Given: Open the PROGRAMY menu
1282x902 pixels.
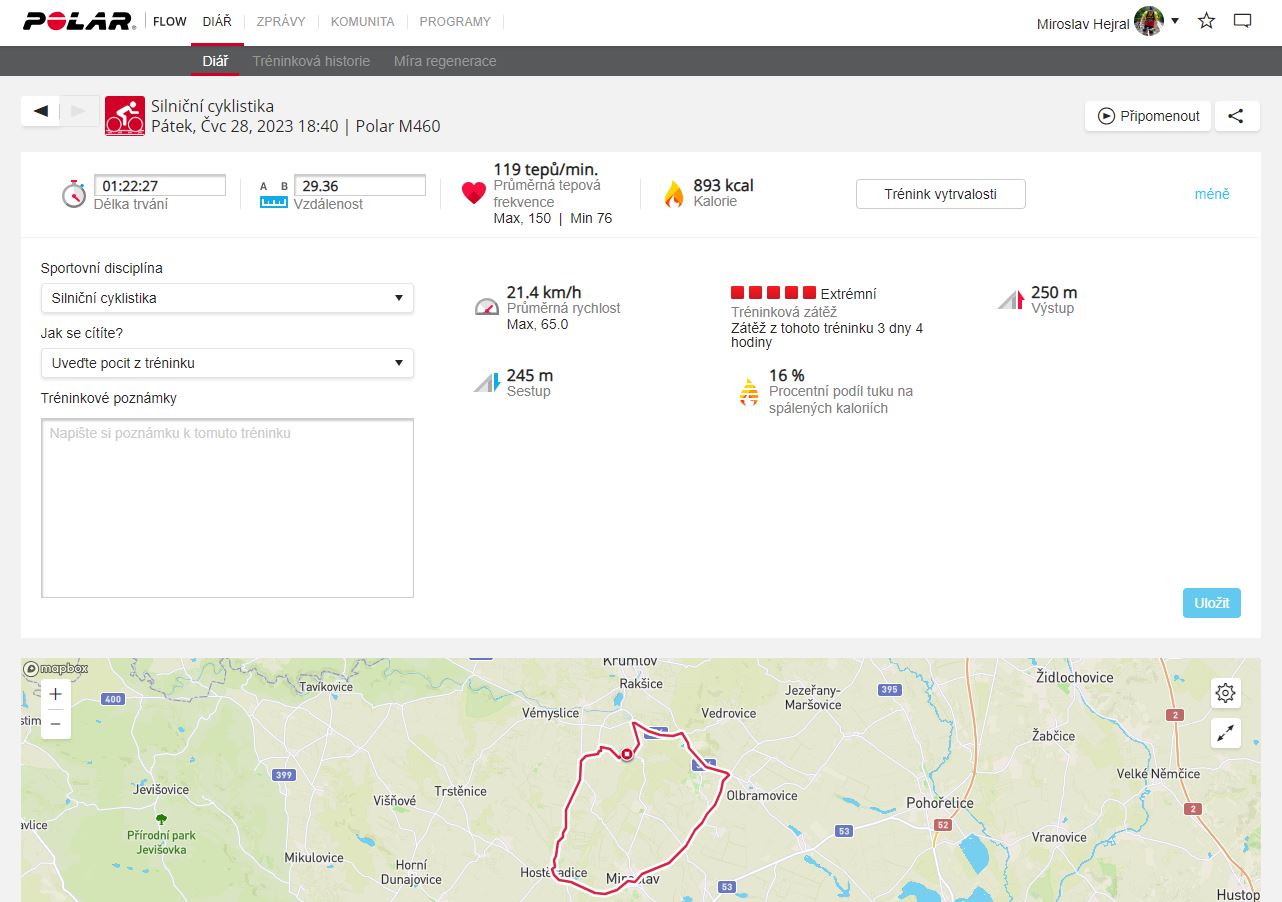Looking at the screenshot, I should coord(455,21).
